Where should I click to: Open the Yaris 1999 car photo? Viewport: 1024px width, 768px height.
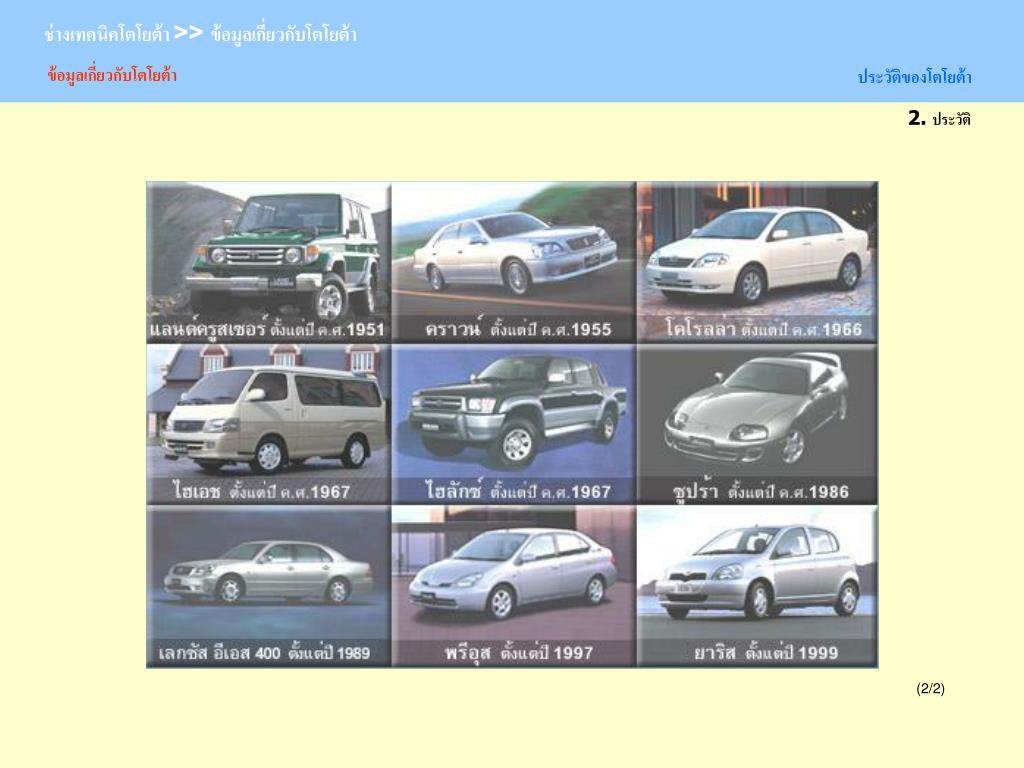click(x=757, y=586)
